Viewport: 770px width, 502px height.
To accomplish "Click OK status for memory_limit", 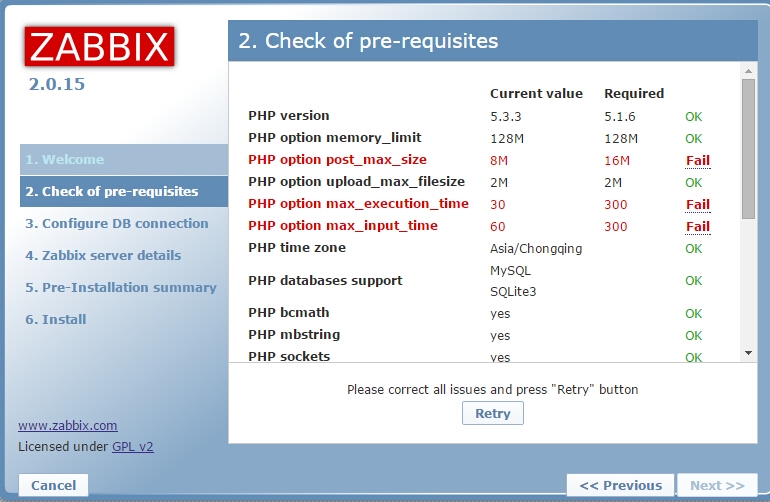I will pos(694,139).
